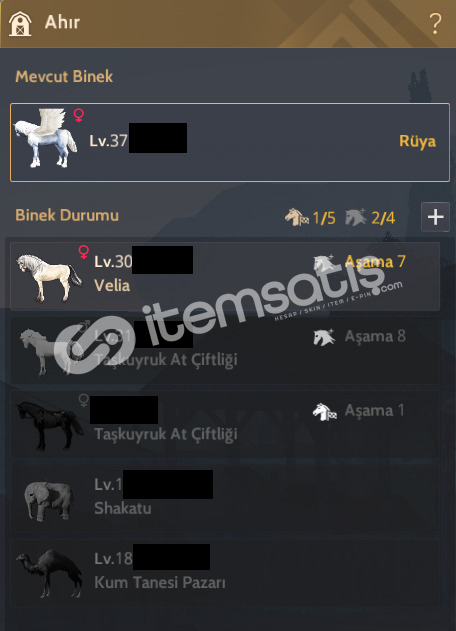Click the camel mount thumbnail

tap(49, 573)
